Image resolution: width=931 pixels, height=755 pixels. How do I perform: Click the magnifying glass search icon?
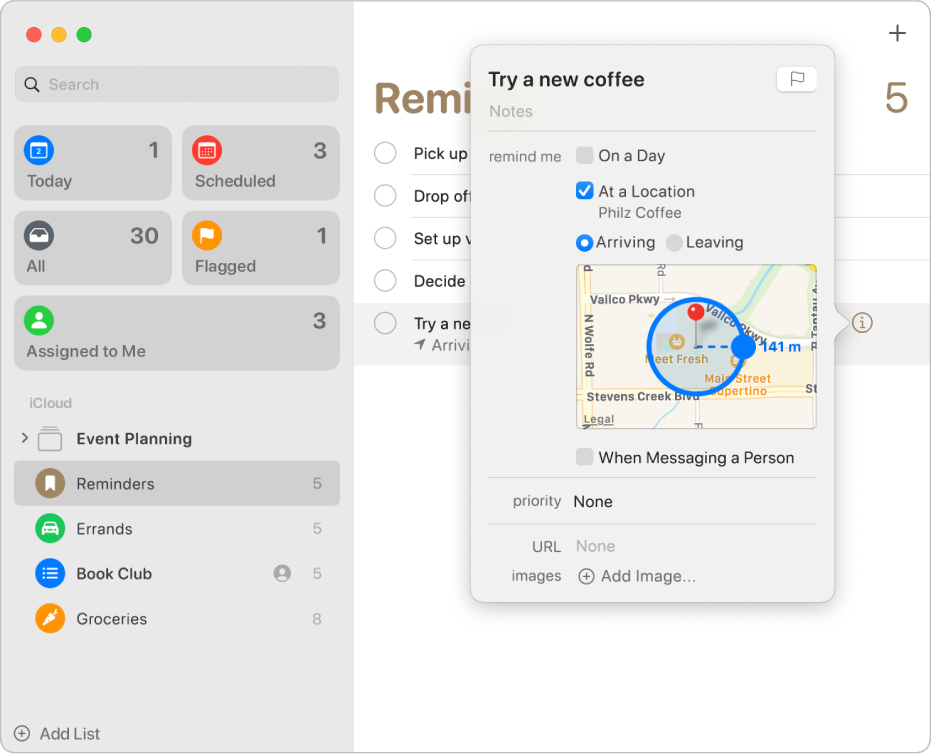(31, 84)
